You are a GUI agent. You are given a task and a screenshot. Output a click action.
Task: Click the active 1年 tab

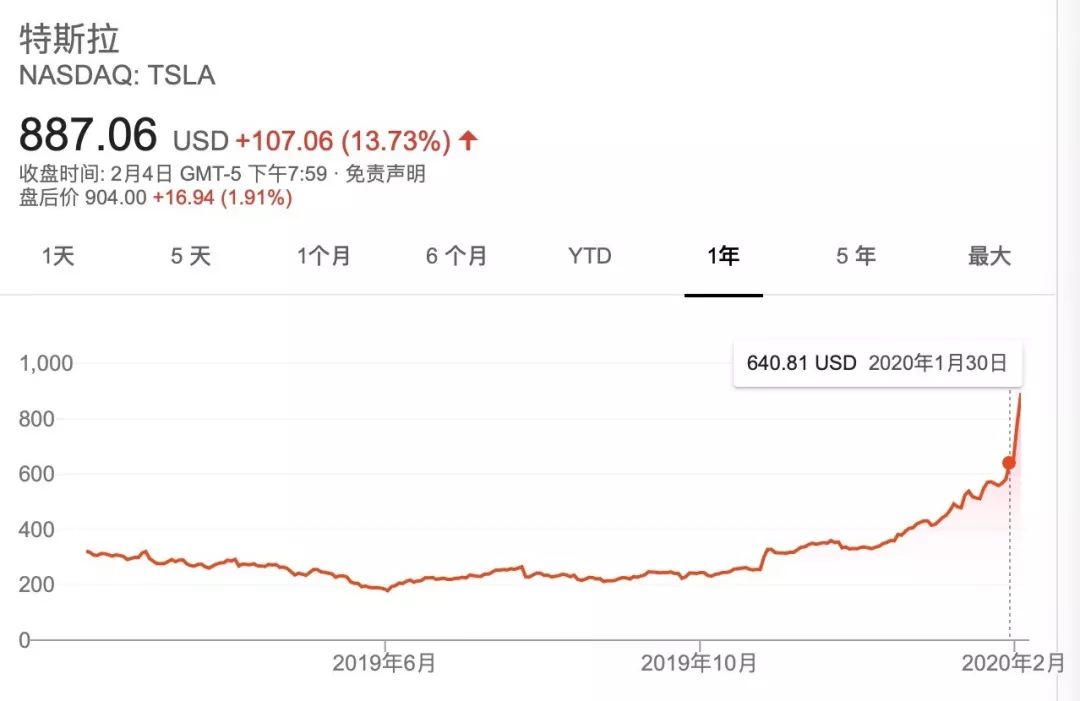[x=723, y=256]
